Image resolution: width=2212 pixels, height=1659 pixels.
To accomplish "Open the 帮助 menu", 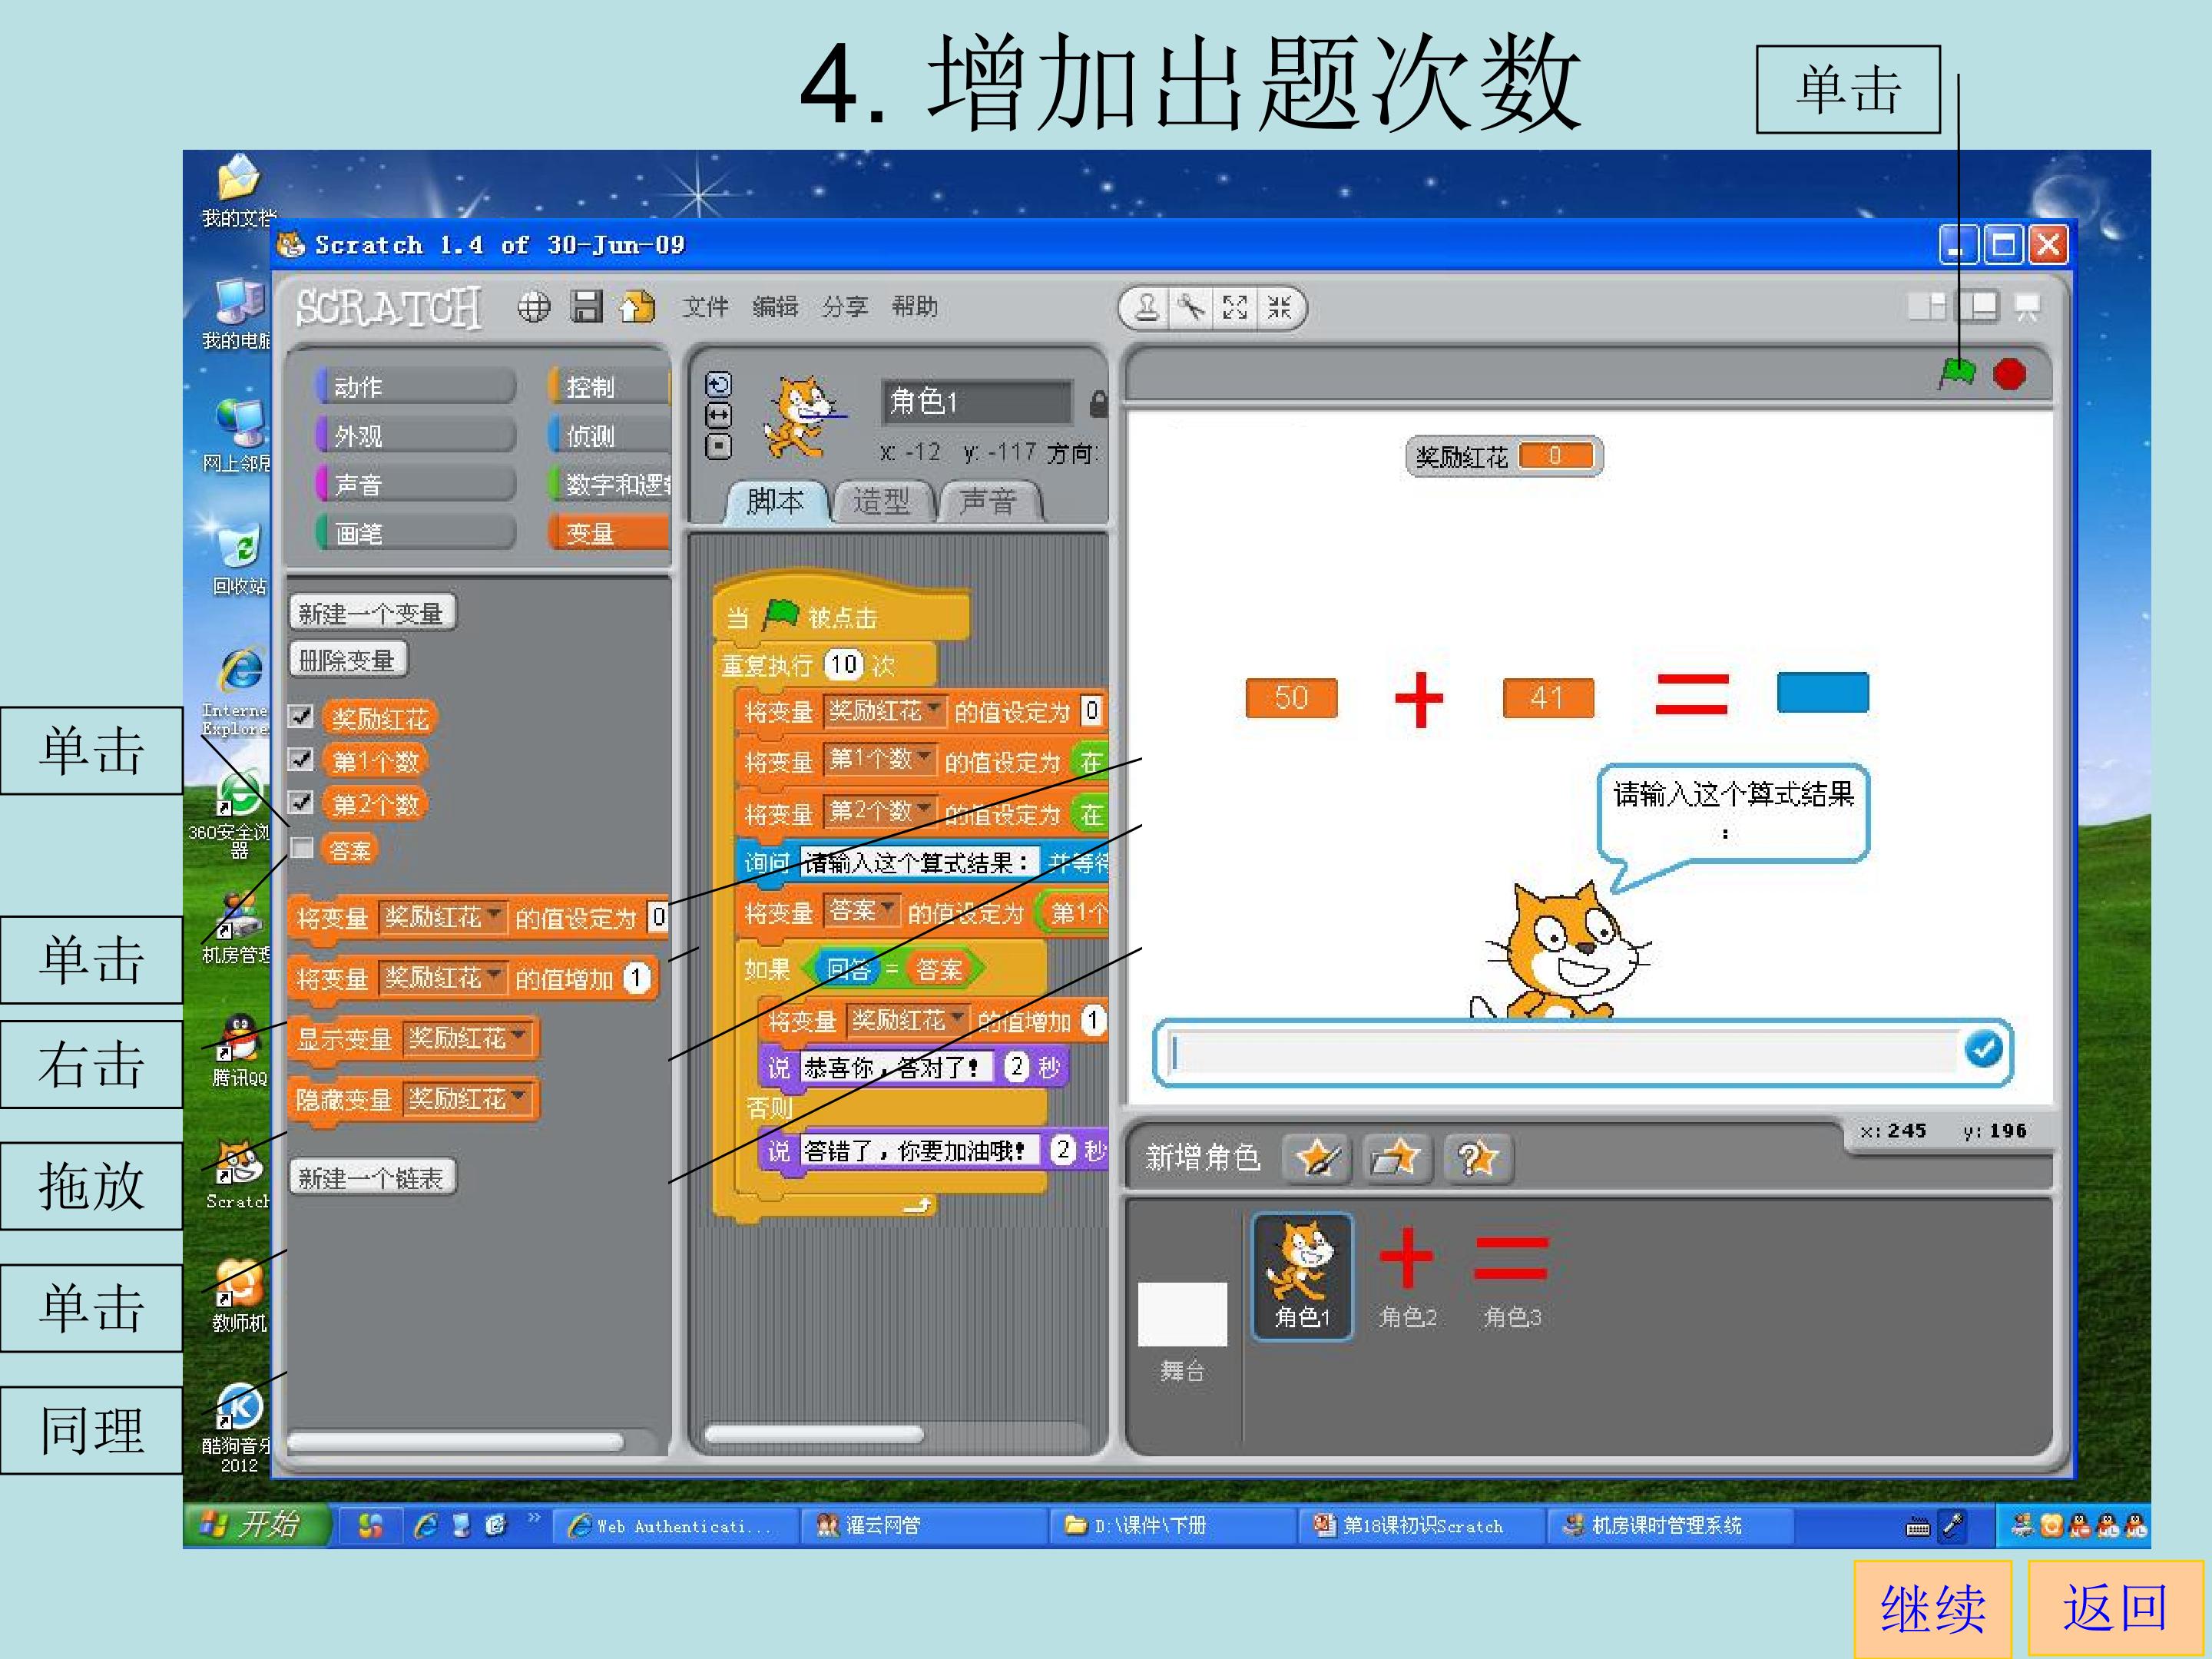I will (915, 307).
